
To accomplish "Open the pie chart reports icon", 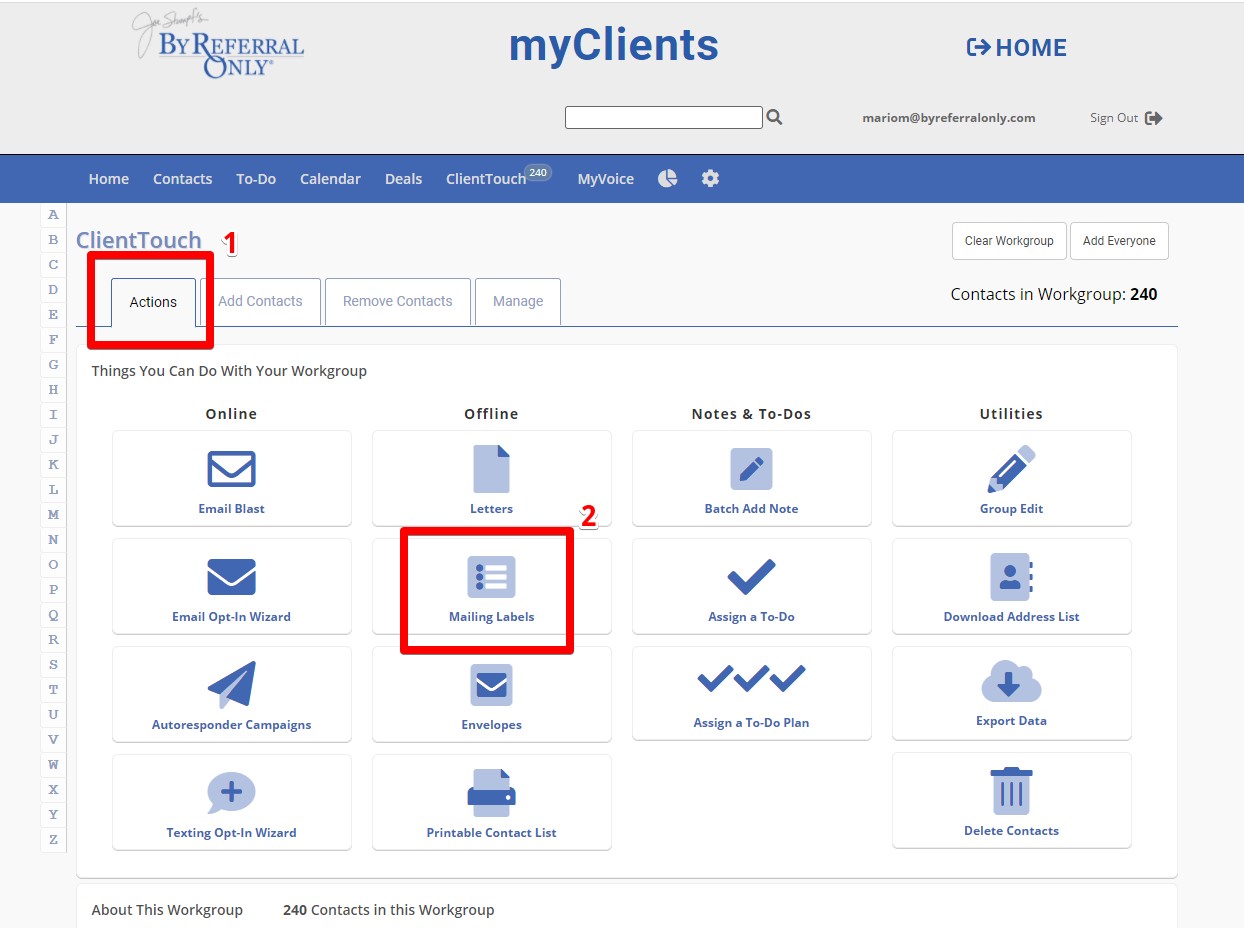I will (668, 178).
